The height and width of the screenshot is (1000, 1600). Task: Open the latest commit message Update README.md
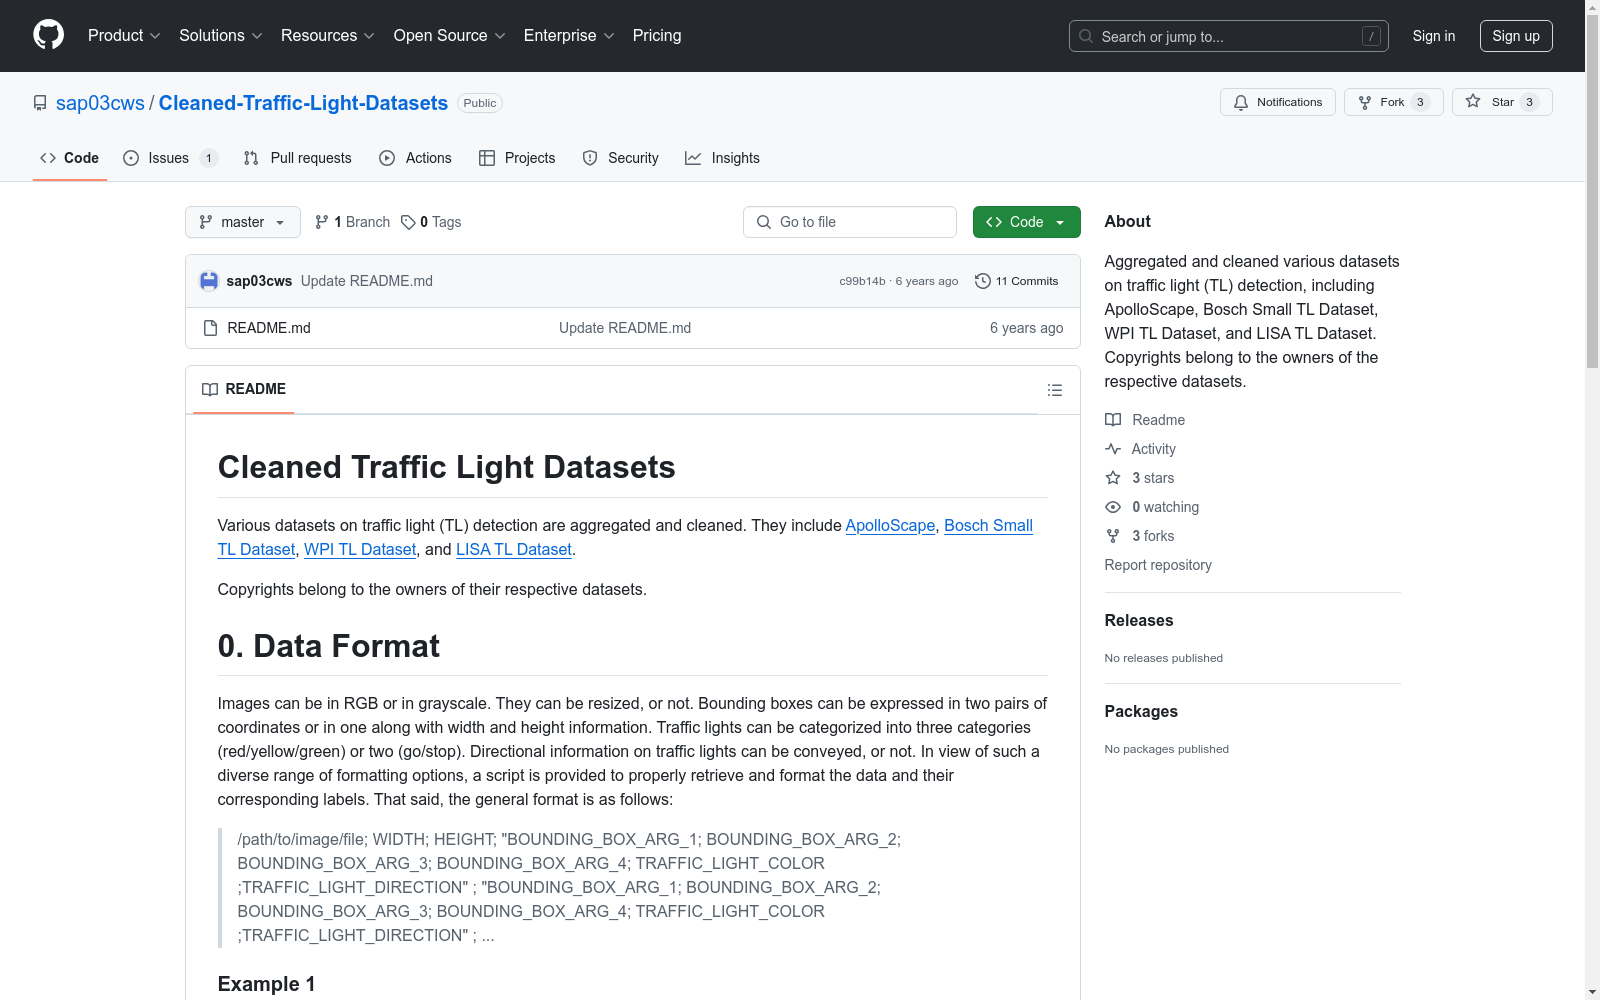pyautogui.click(x=367, y=281)
